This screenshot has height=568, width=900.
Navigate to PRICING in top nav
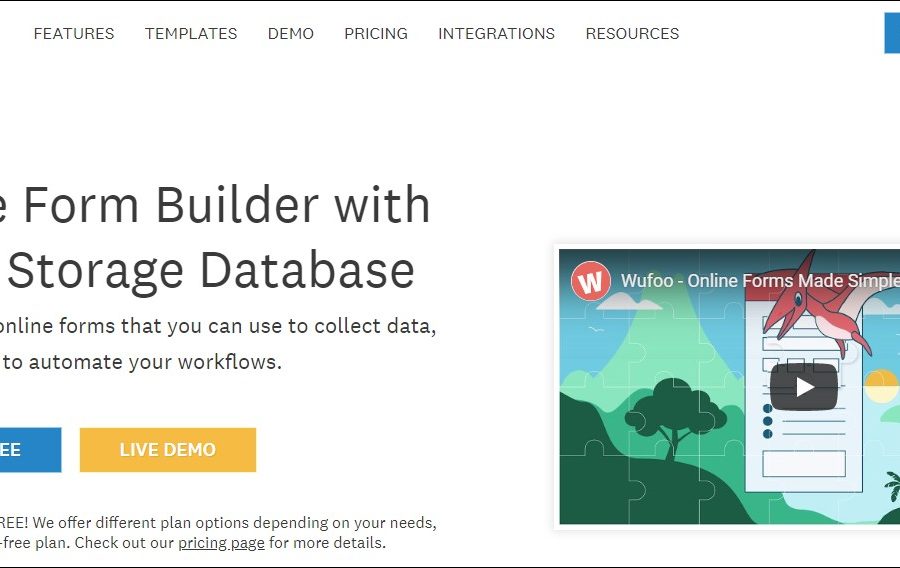tap(376, 33)
